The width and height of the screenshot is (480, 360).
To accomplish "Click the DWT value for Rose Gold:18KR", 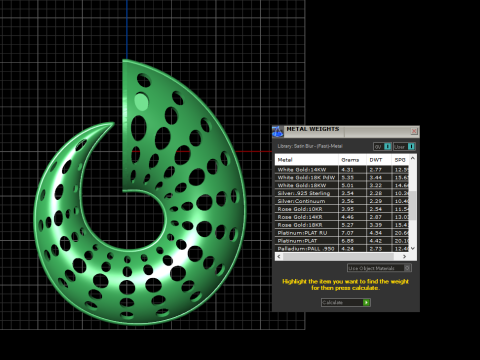I will click(375, 225).
